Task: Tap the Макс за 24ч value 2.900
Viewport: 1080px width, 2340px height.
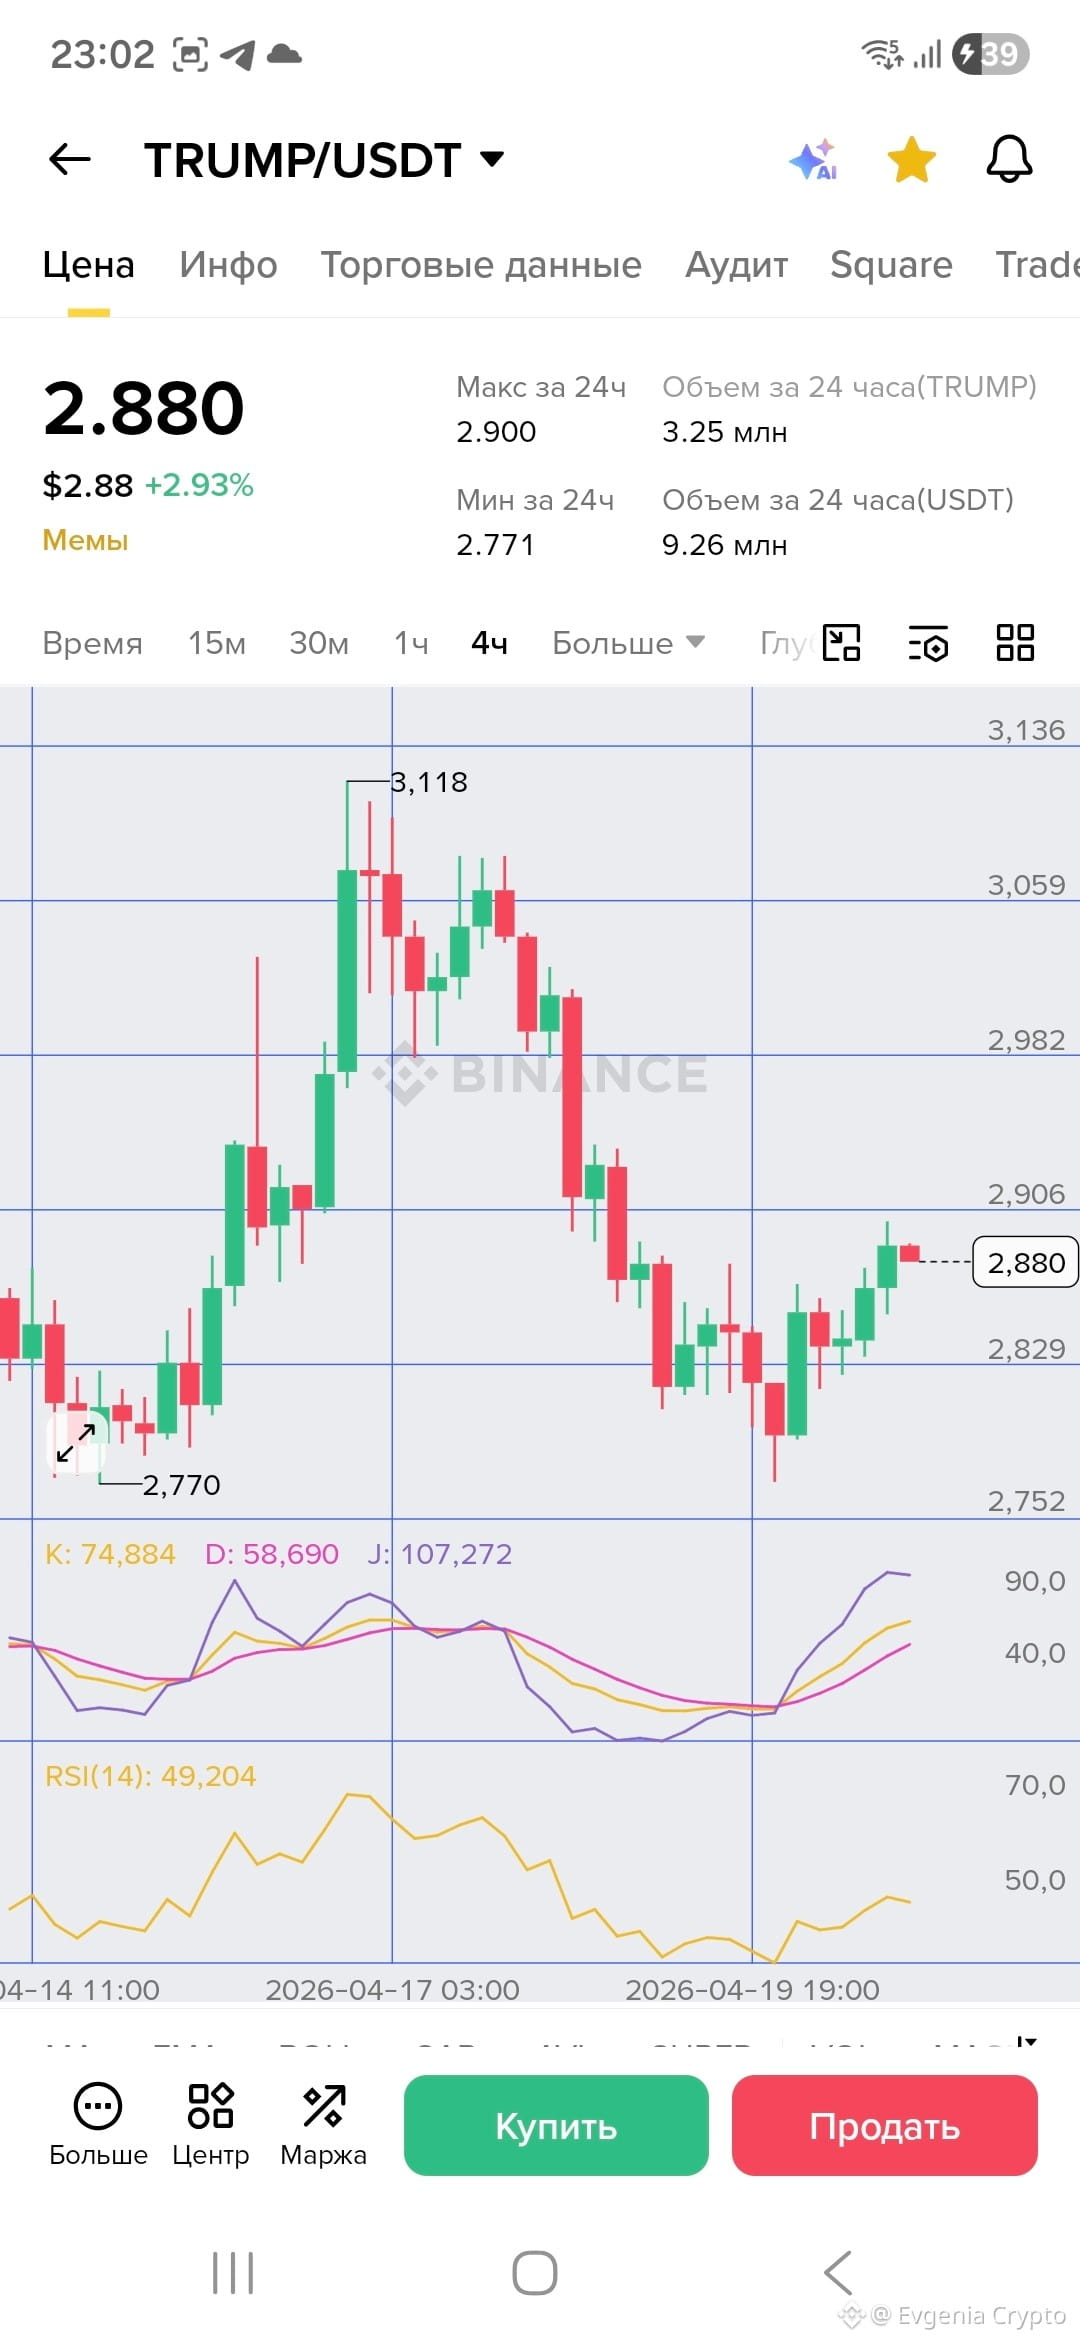Action: coord(496,432)
